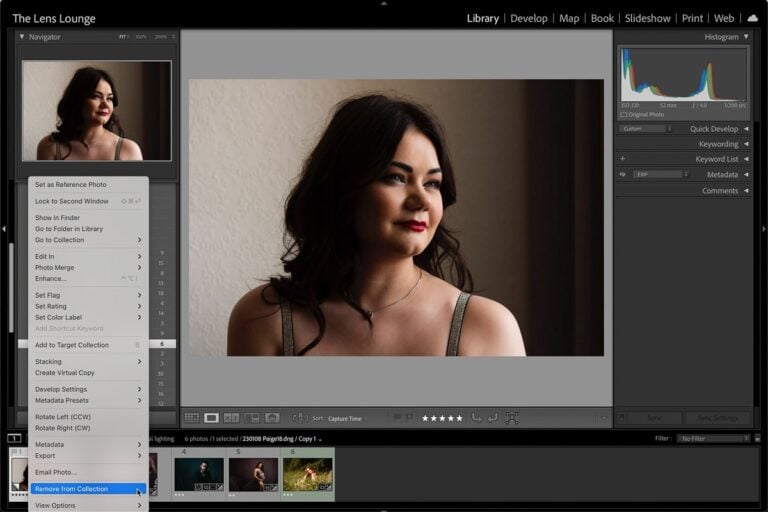768x512 pixels.
Task: Choose Remove from Collection in context menu
Action: (88, 489)
